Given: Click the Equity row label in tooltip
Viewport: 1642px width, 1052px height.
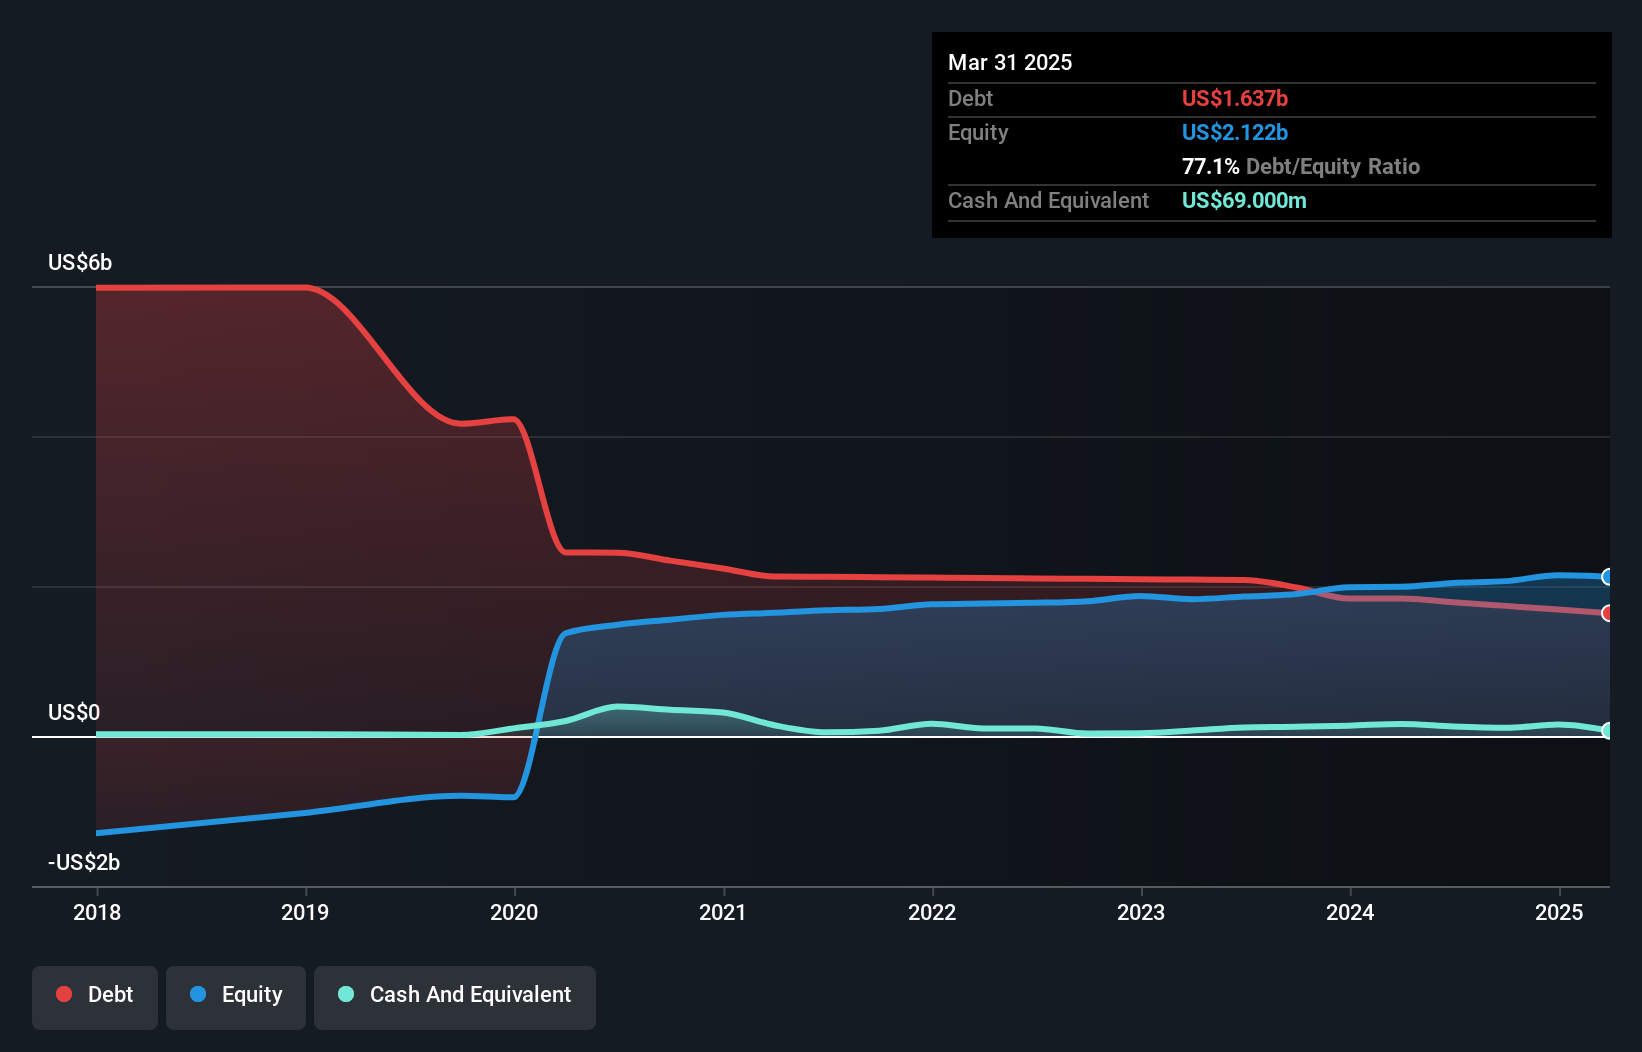Looking at the screenshot, I should point(978,132).
